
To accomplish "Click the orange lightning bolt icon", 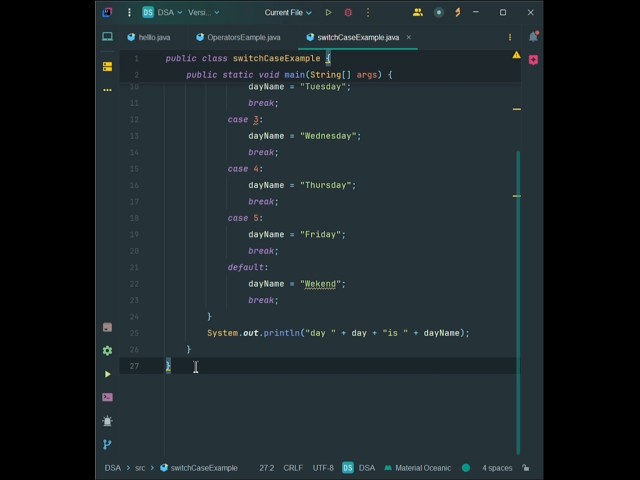I will 458,13.
